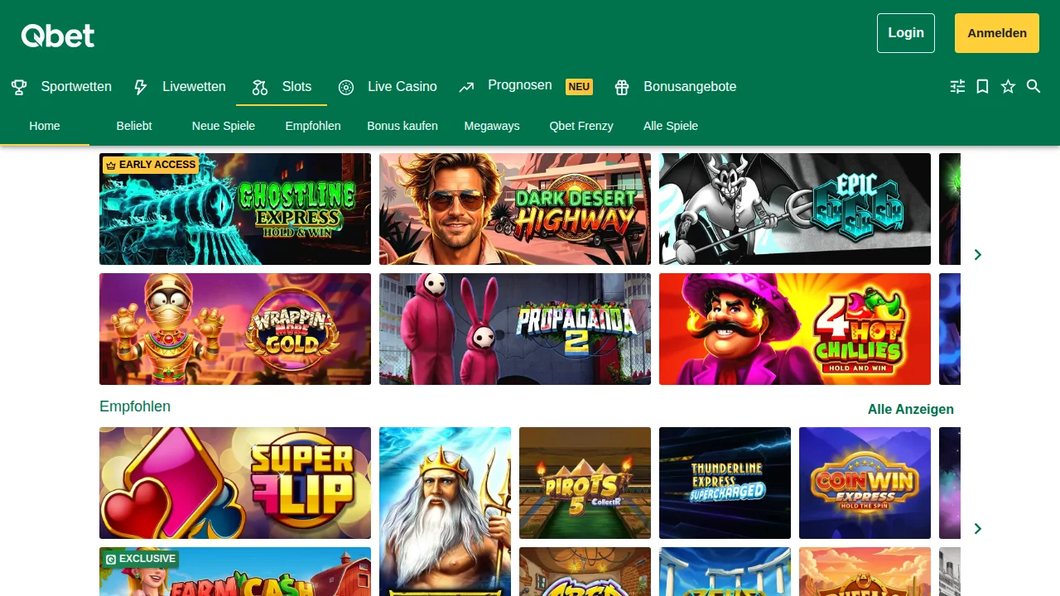Click the Live Casino chip icon
This screenshot has width=1060, height=596.
(x=345, y=87)
